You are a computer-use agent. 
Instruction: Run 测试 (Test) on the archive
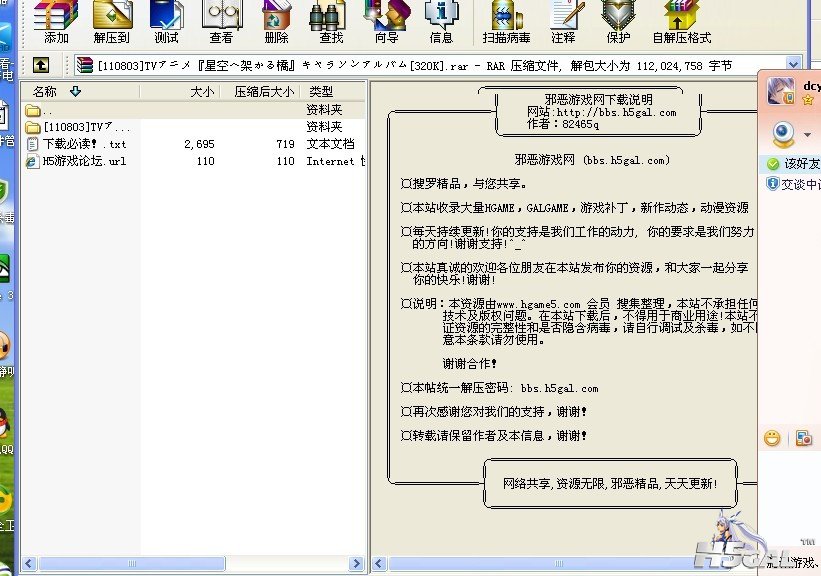(x=166, y=21)
